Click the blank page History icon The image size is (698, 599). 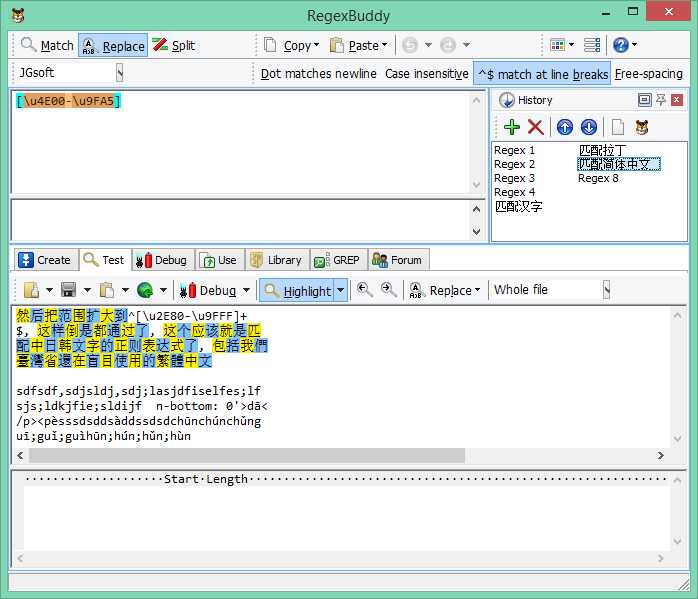[x=617, y=127]
